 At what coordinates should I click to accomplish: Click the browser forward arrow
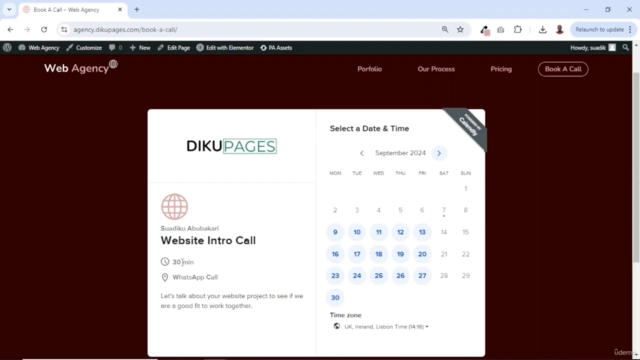tap(27, 29)
